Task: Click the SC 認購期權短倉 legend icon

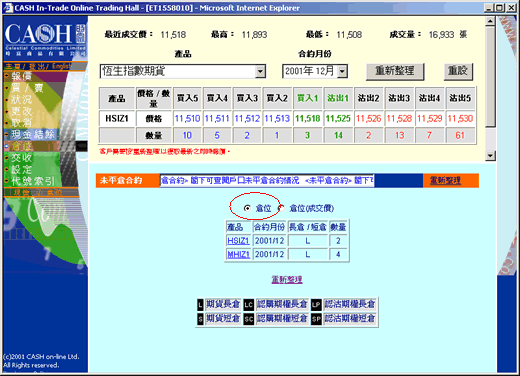Action: click(249, 319)
